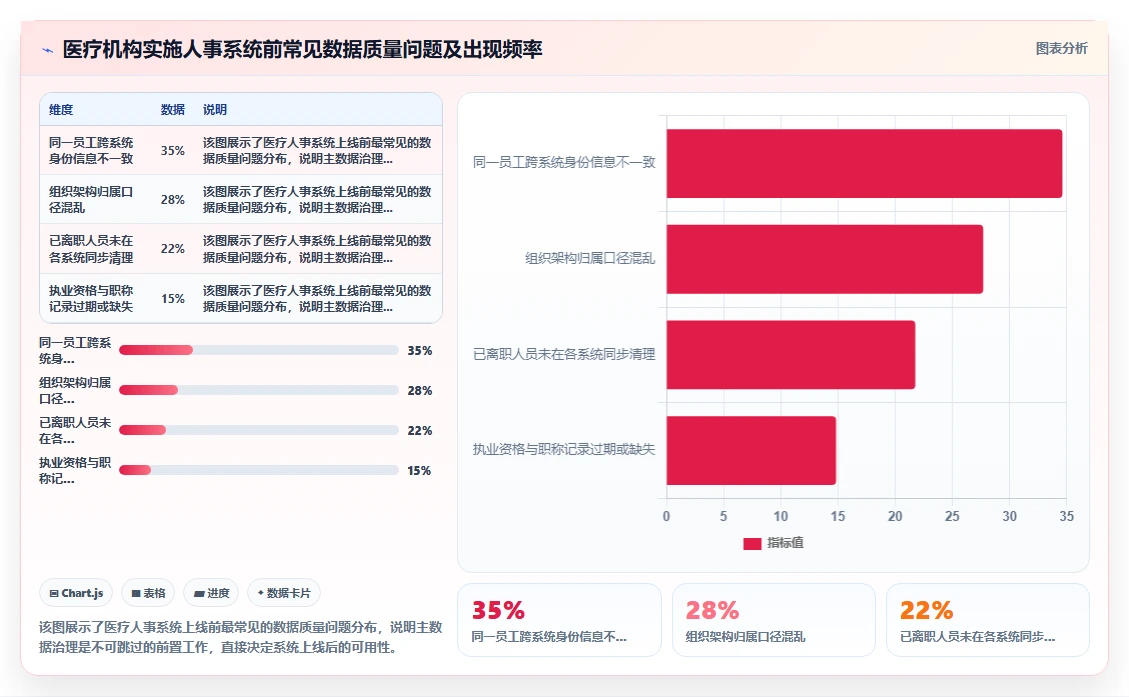
Task: Select the 数据卡片 tag
Action: click(284, 593)
